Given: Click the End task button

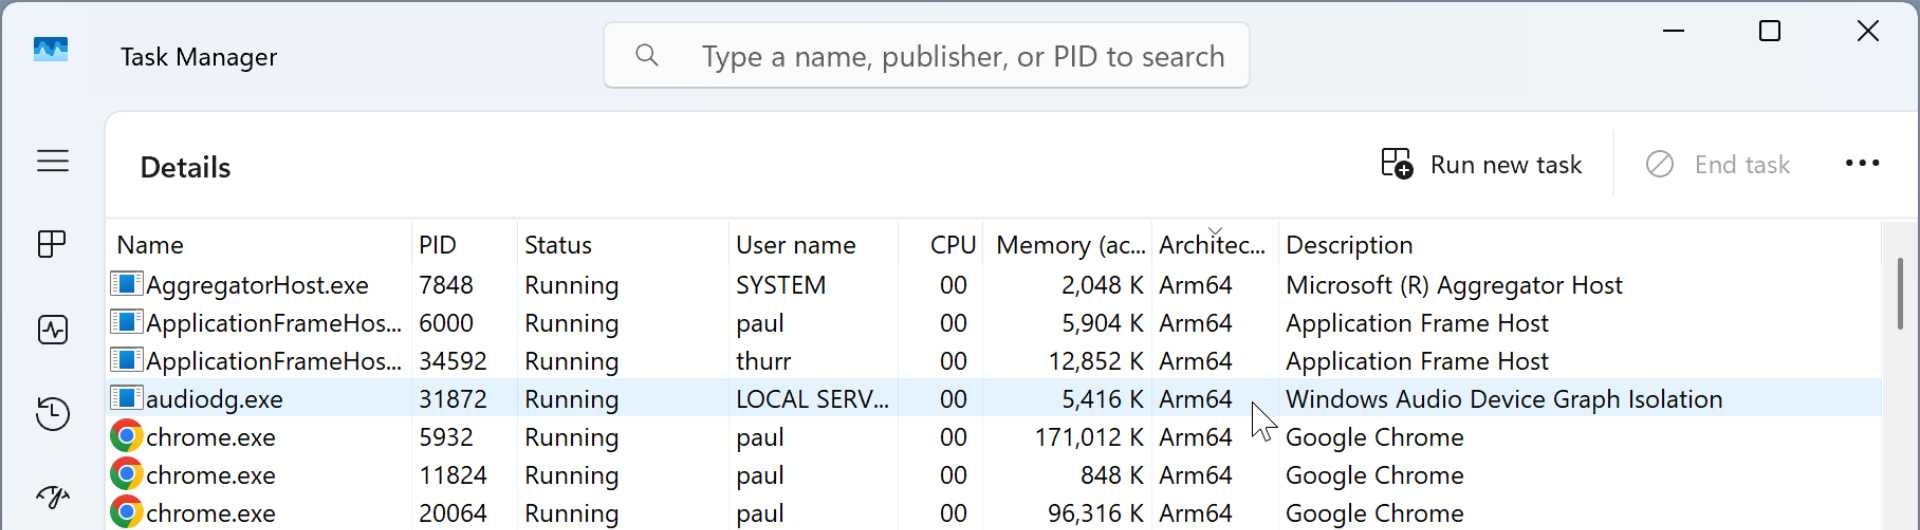Looking at the screenshot, I should [1718, 164].
